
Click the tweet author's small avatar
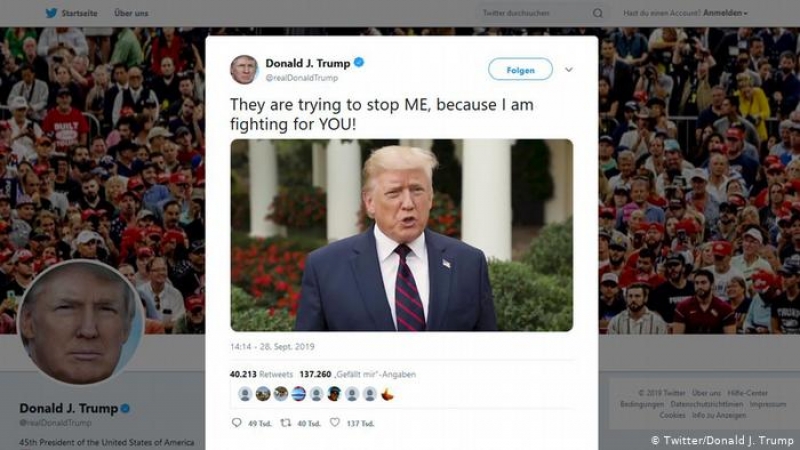[243, 69]
